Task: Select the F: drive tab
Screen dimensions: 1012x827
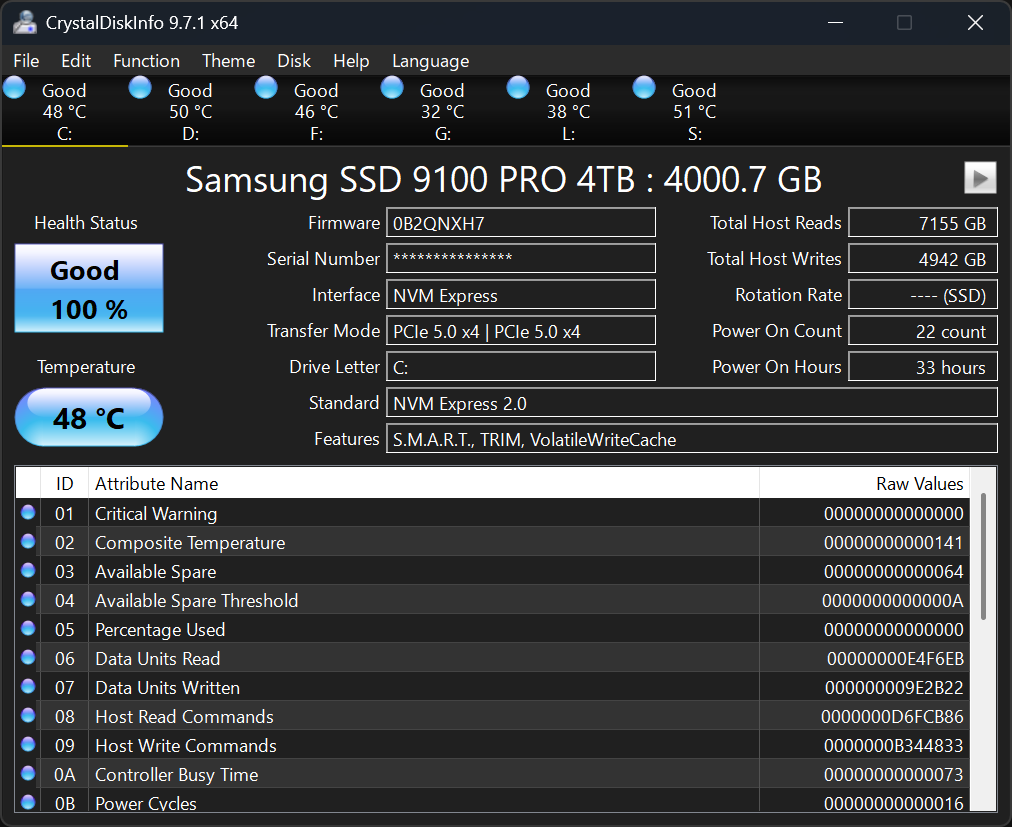Action: (x=316, y=111)
